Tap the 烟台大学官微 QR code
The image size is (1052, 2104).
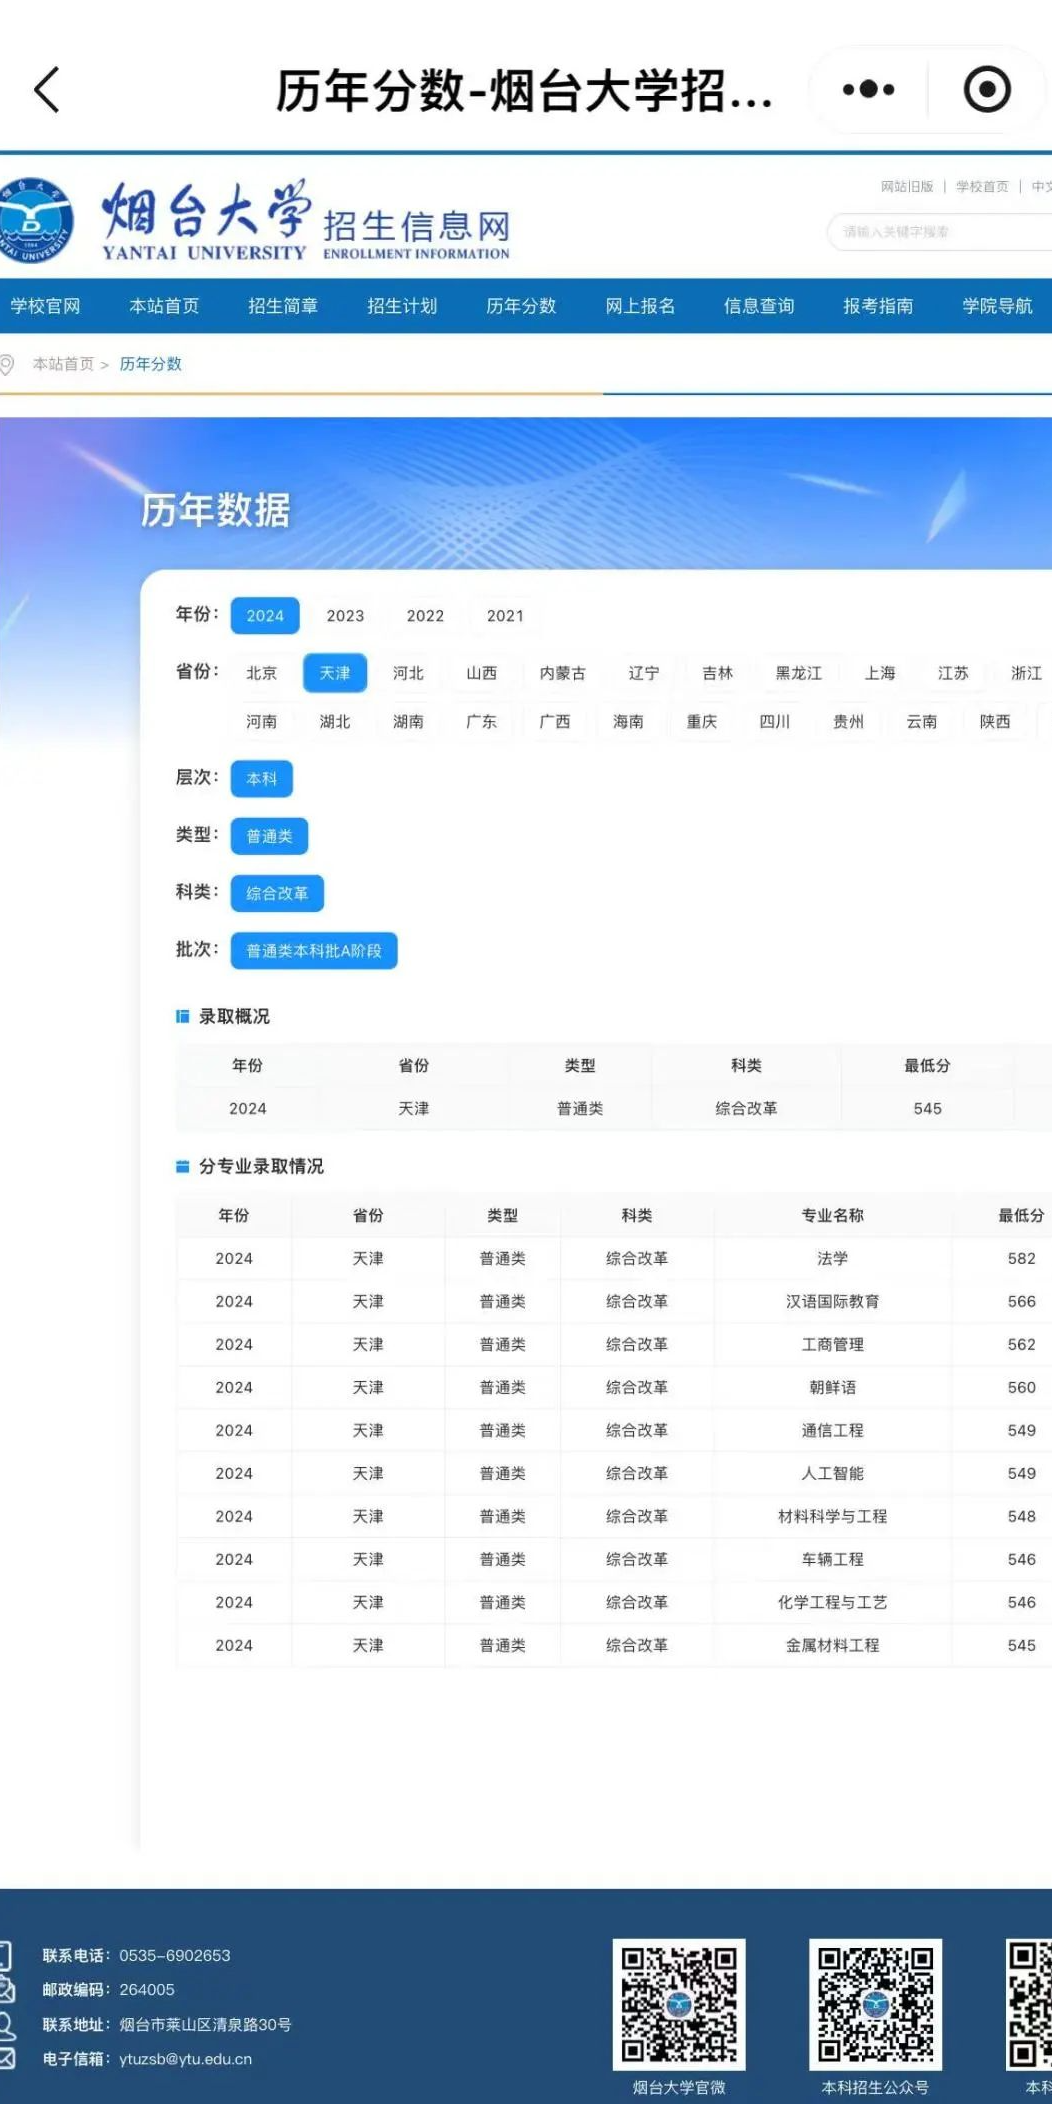pyautogui.click(x=678, y=2004)
